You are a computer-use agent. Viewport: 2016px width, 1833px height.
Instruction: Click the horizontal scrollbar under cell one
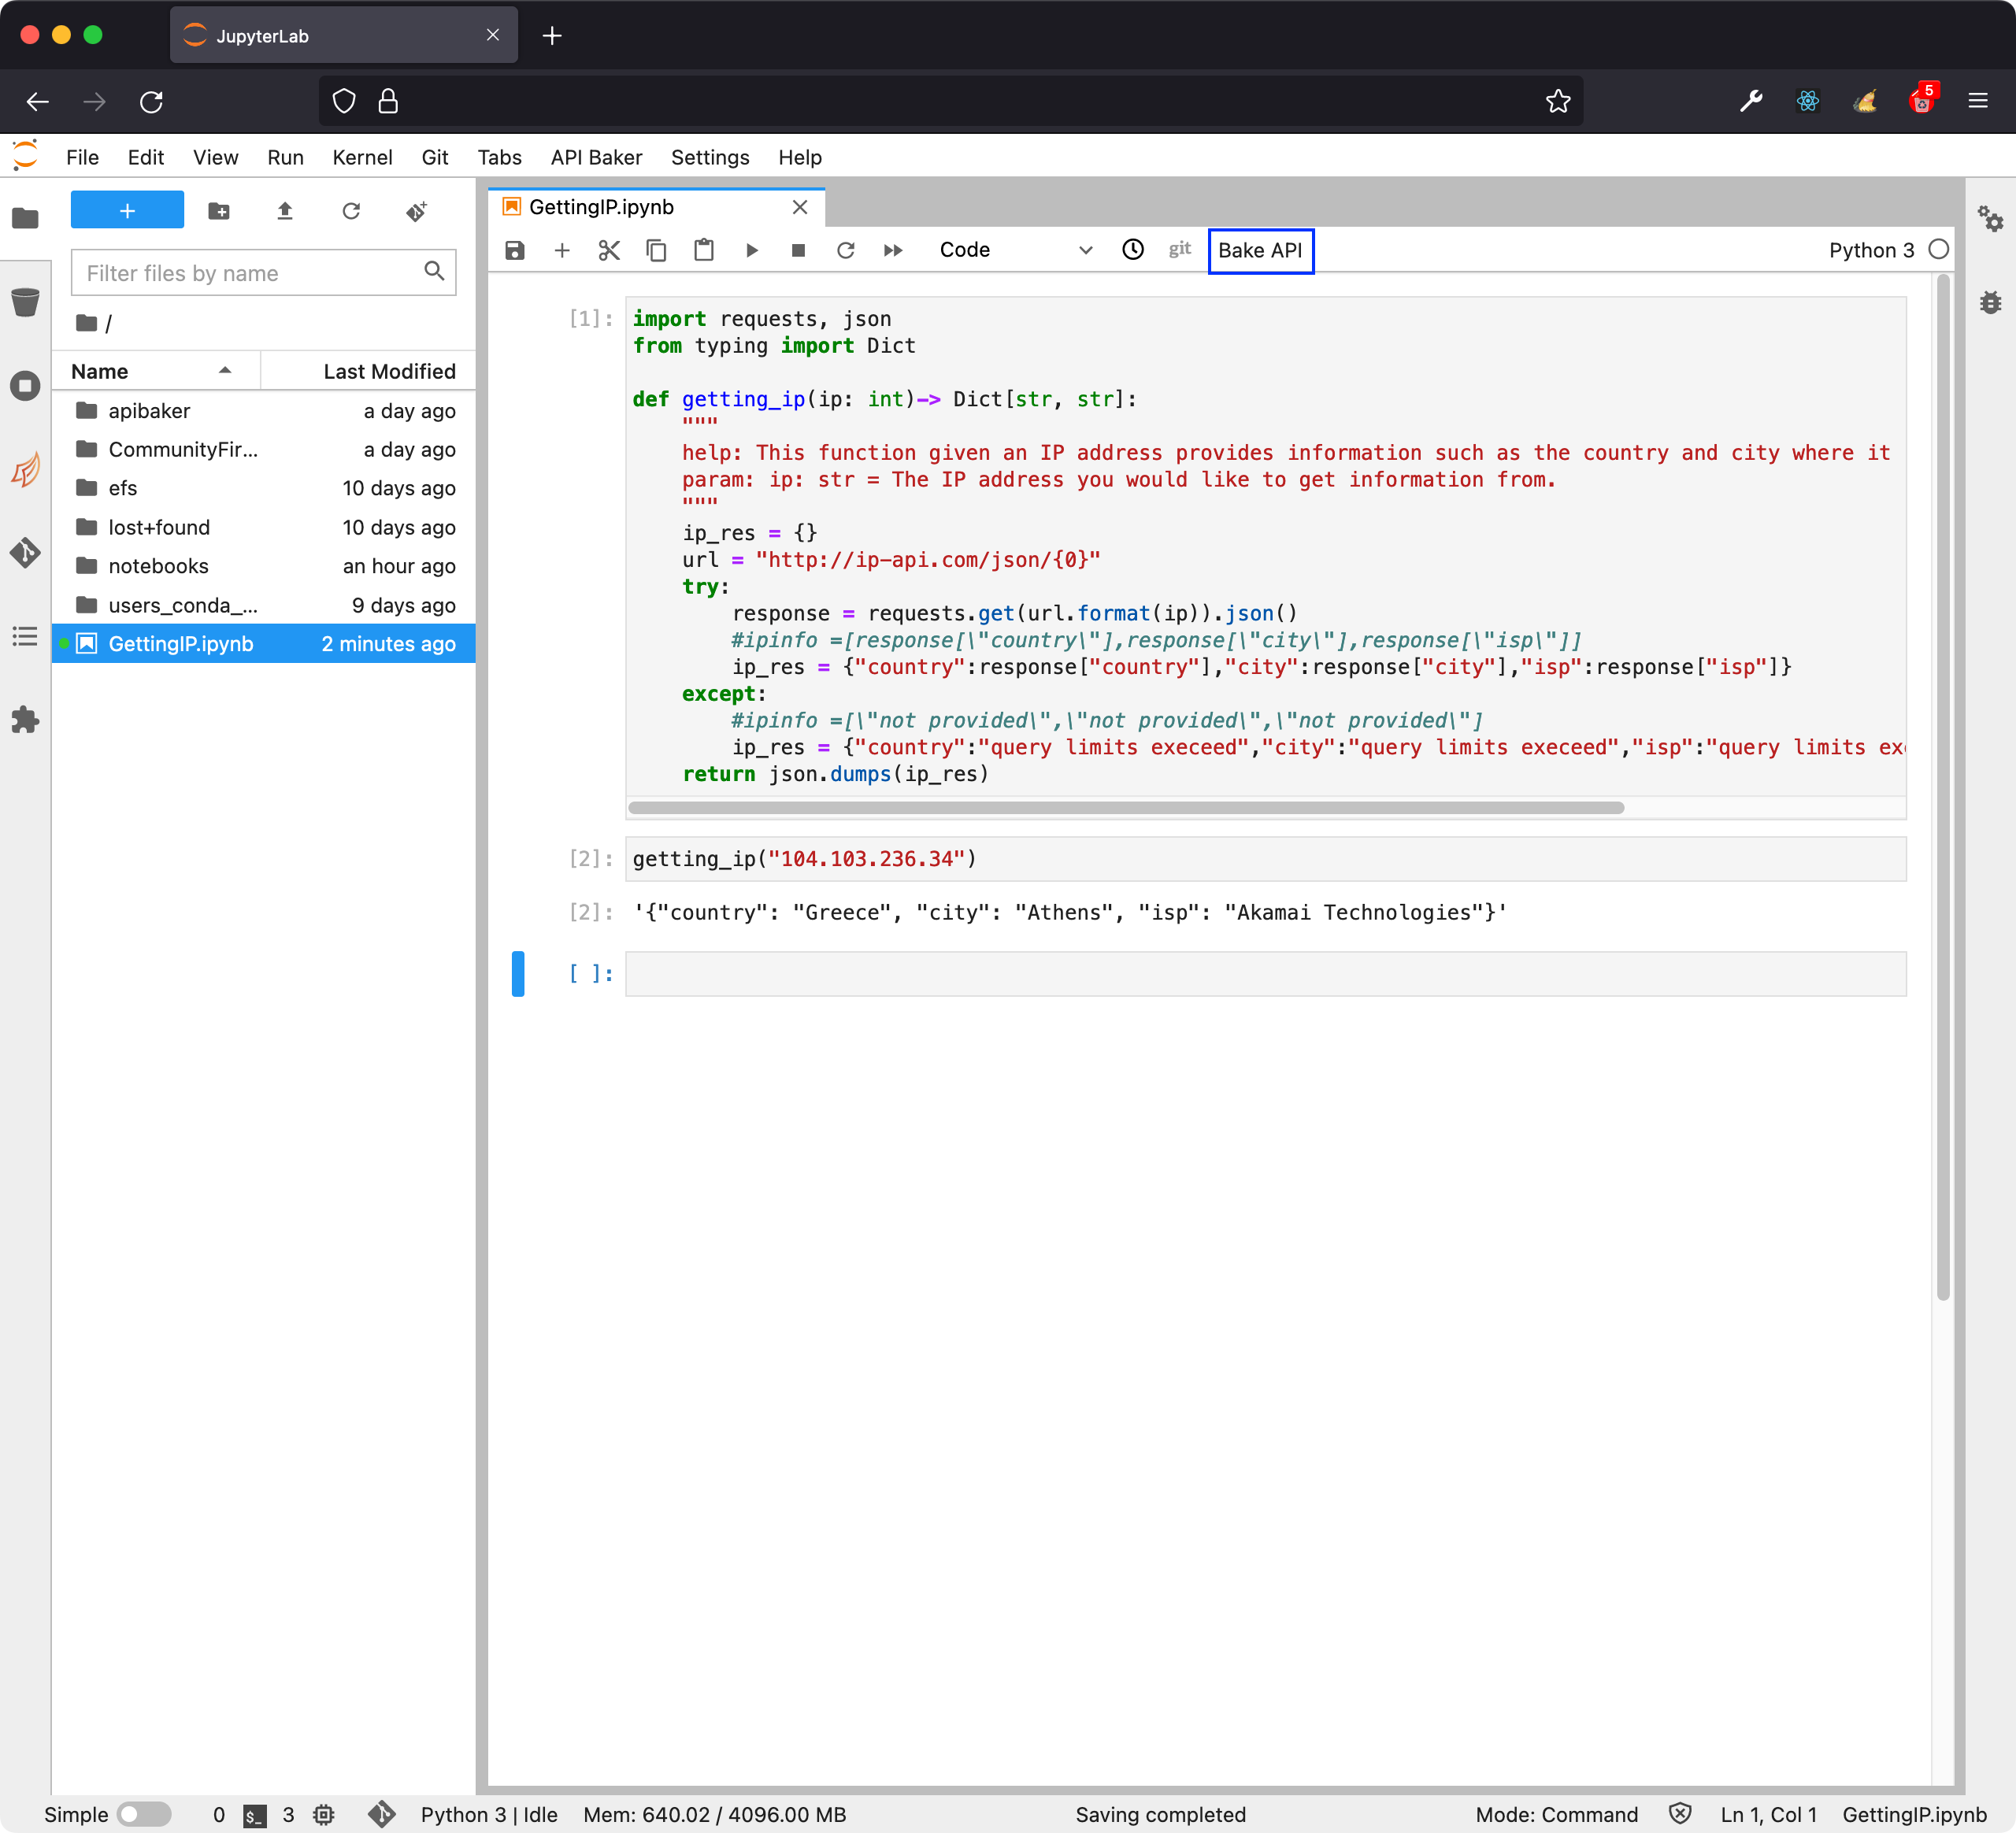click(x=1125, y=808)
